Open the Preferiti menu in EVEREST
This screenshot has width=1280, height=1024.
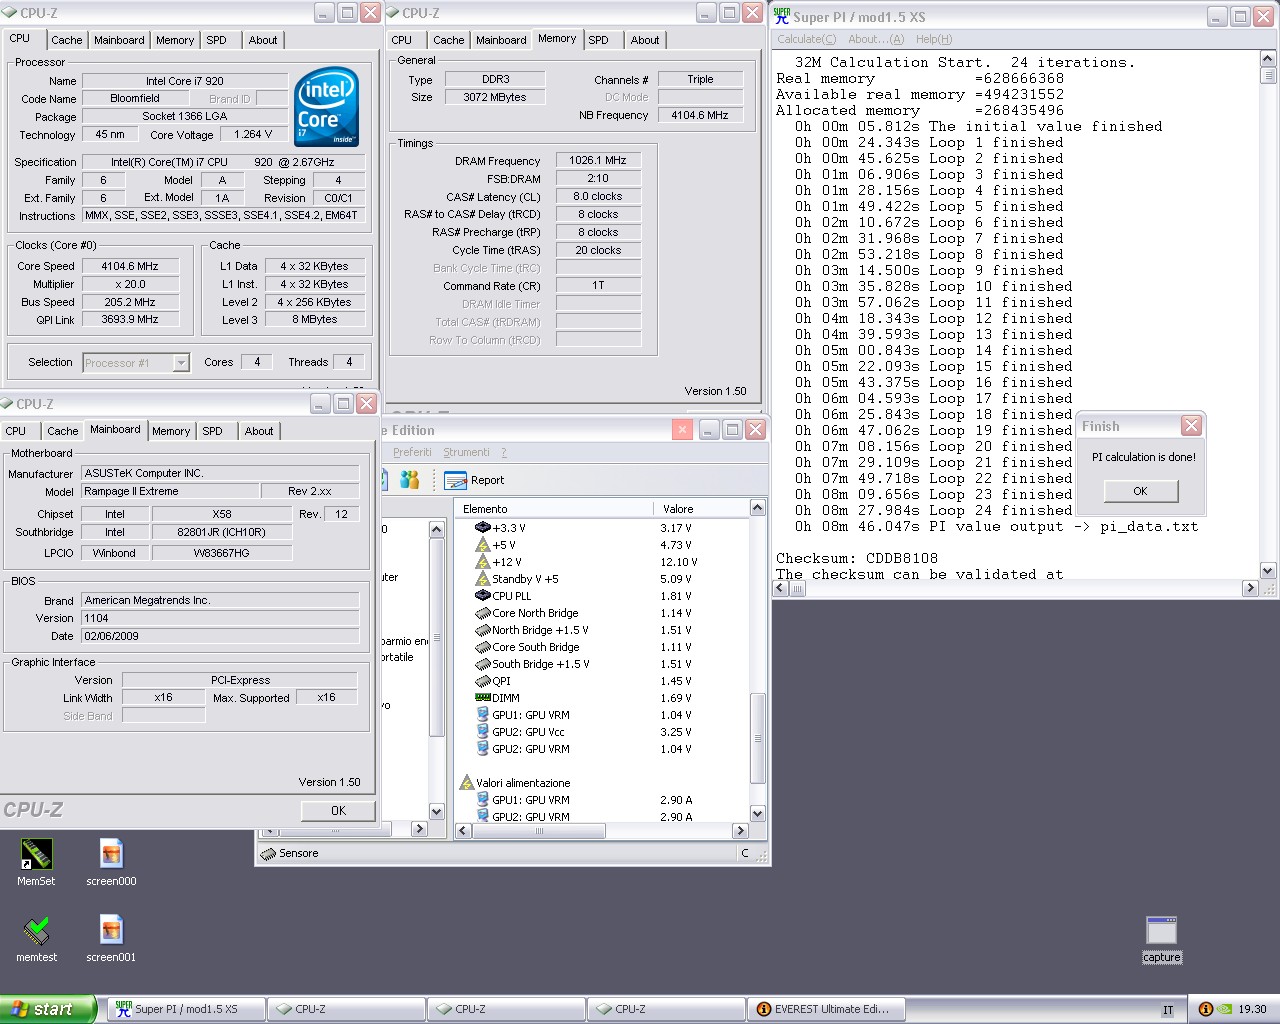[x=412, y=453]
